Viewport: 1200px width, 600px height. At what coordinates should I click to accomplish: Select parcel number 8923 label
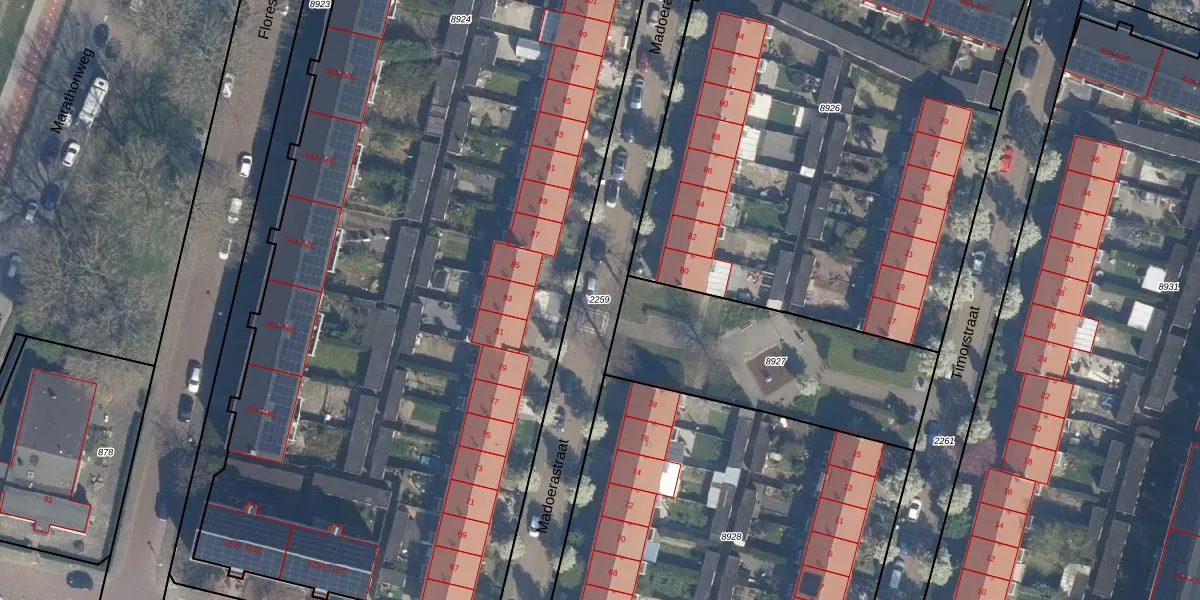tap(319, 5)
